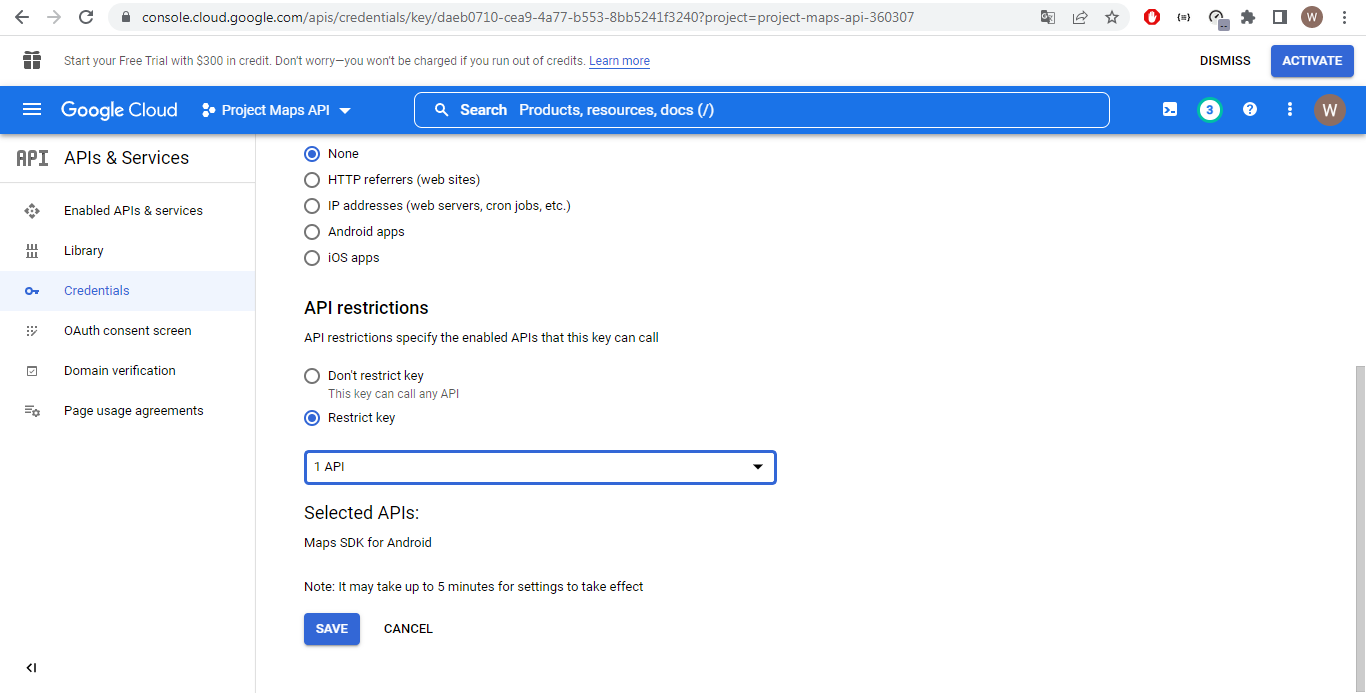Open the Google account avatar W
Image resolution: width=1366 pixels, height=693 pixels.
(1329, 110)
